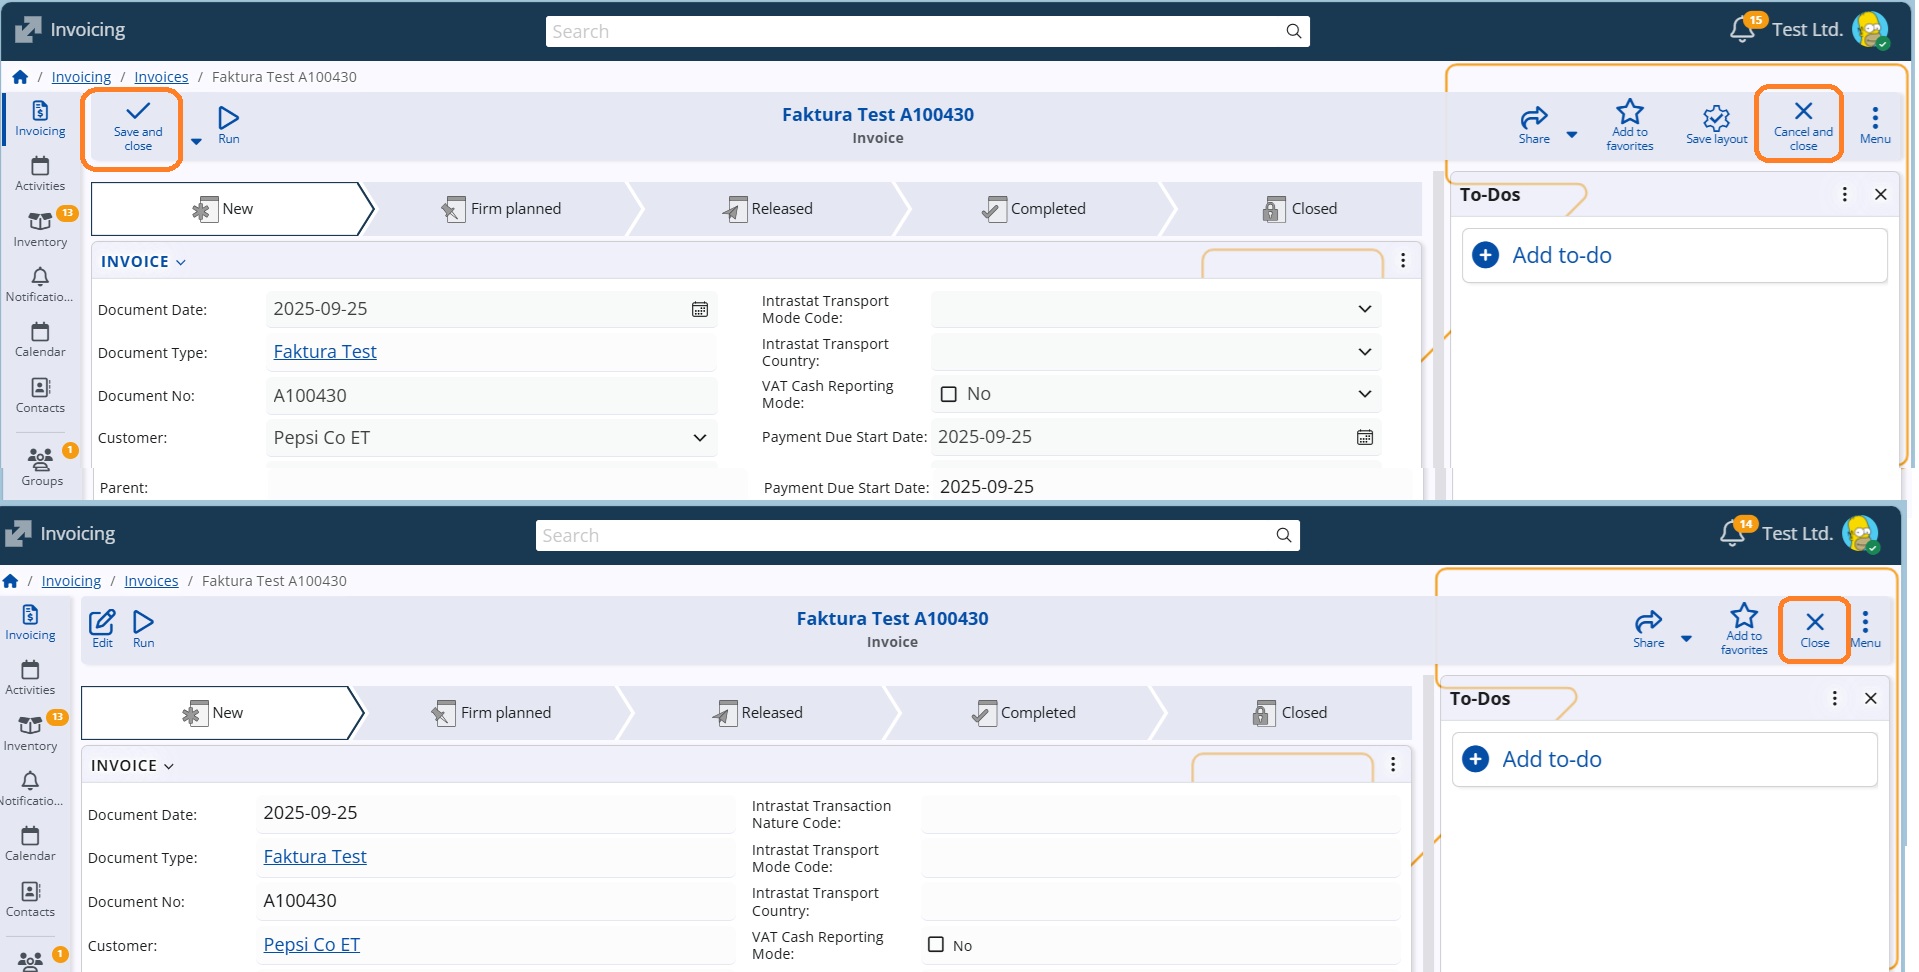The width and height of the screenshot is (1919, 972).
Task: Click Run next to the Edit icon
Action: coord(143,630)
